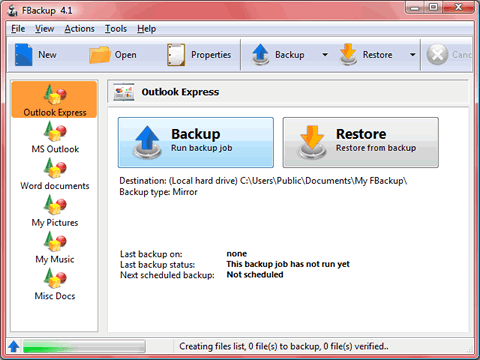This screenshot has width=480, height=360.
Task: Click the 'Last backup on:' label
Action: [x=151, y=254]
